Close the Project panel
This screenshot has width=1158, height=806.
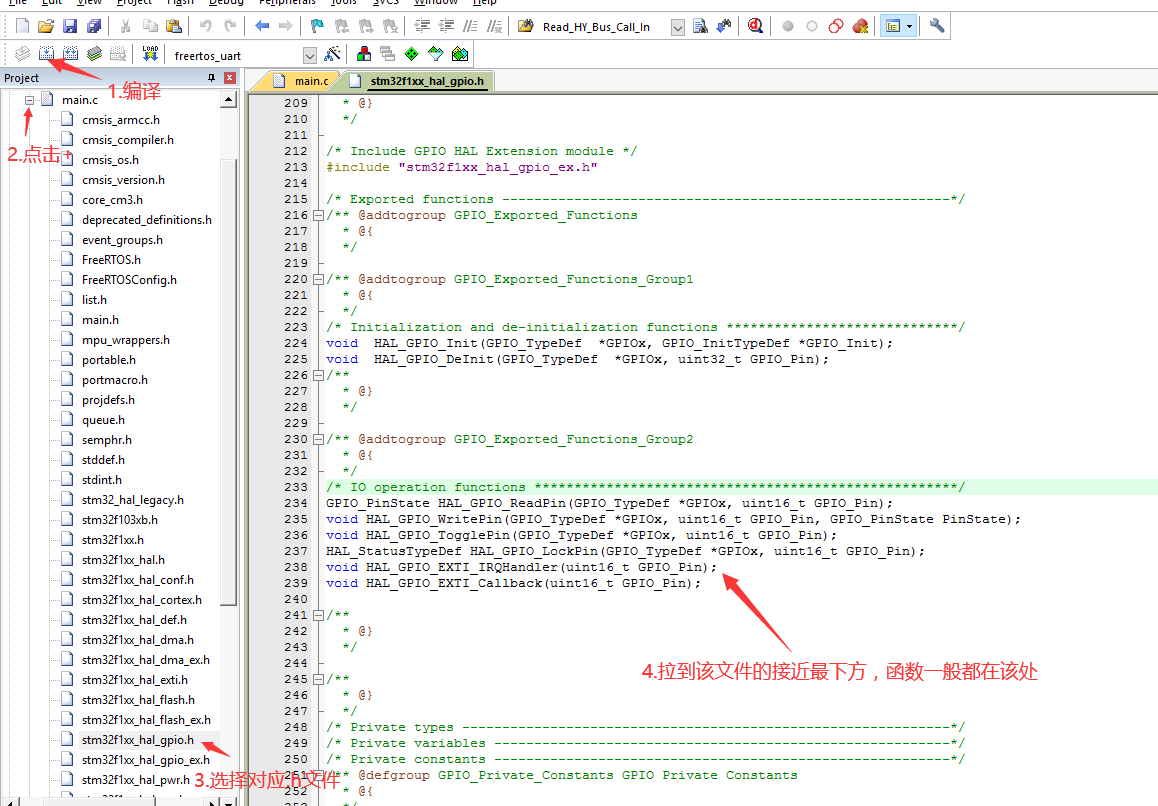[230, 78]
